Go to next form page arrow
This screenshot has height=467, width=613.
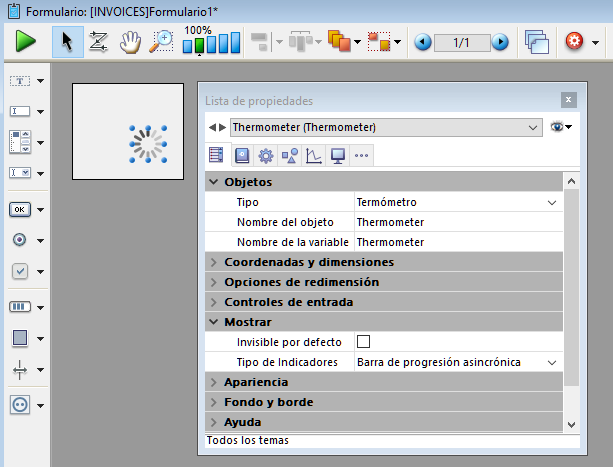tap(500, 42)
